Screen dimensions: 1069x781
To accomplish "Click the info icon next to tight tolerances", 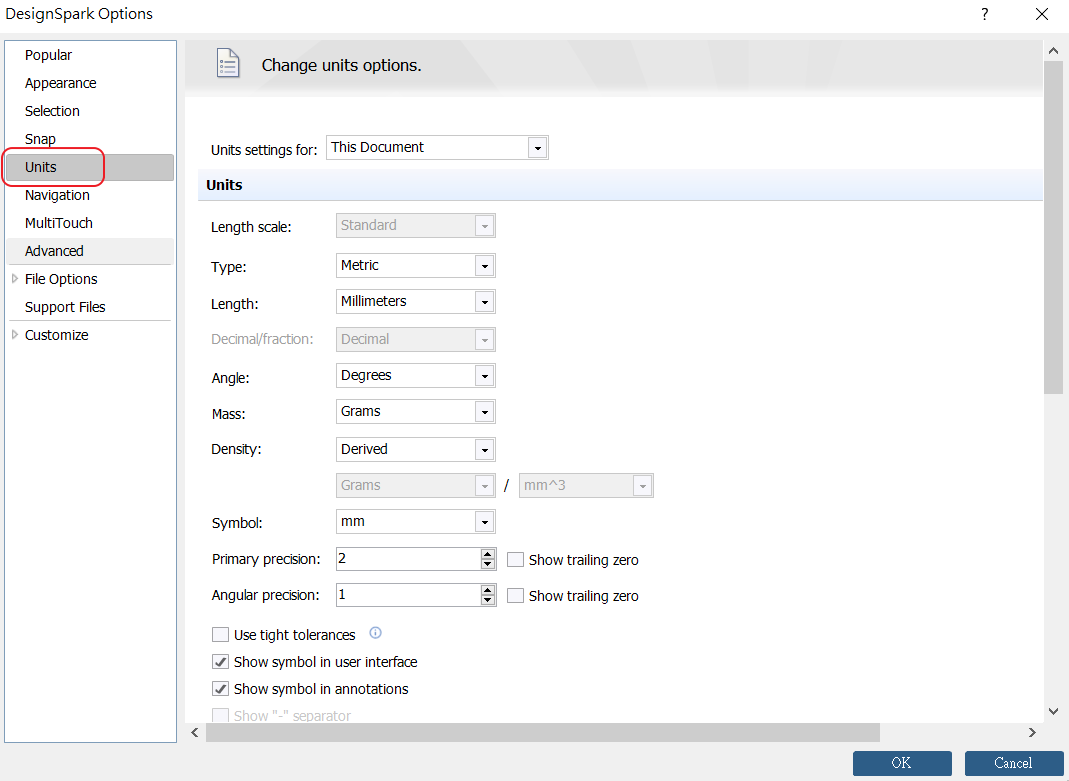I will [376, 633].
